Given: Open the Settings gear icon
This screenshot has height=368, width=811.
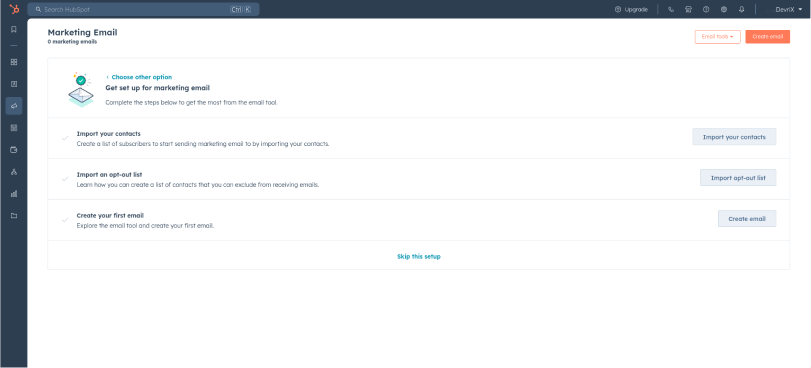Looking at the screenshot, I should point(724,9).
